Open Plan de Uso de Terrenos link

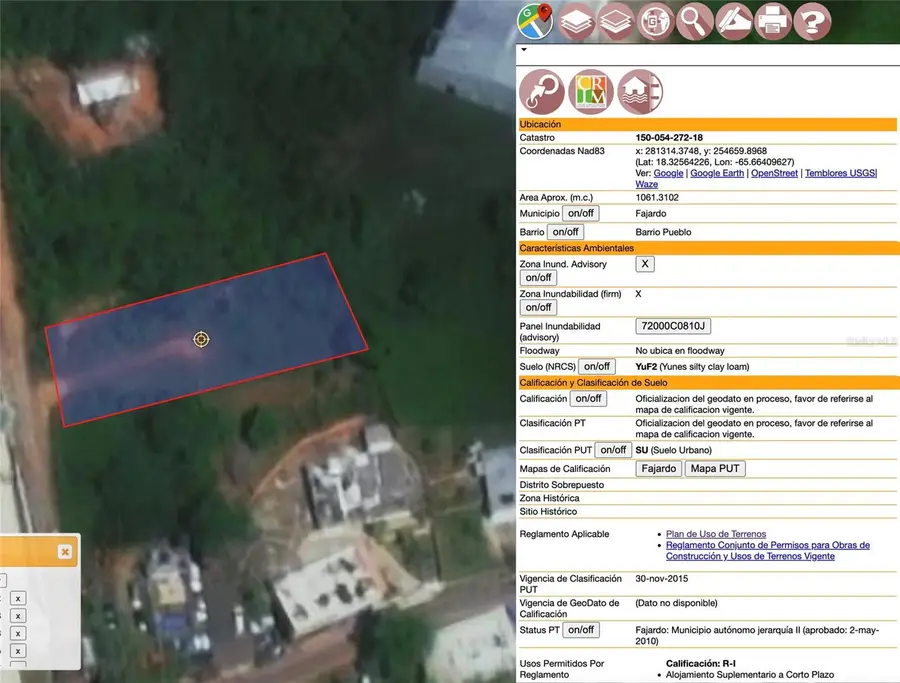tap(716, 534)
